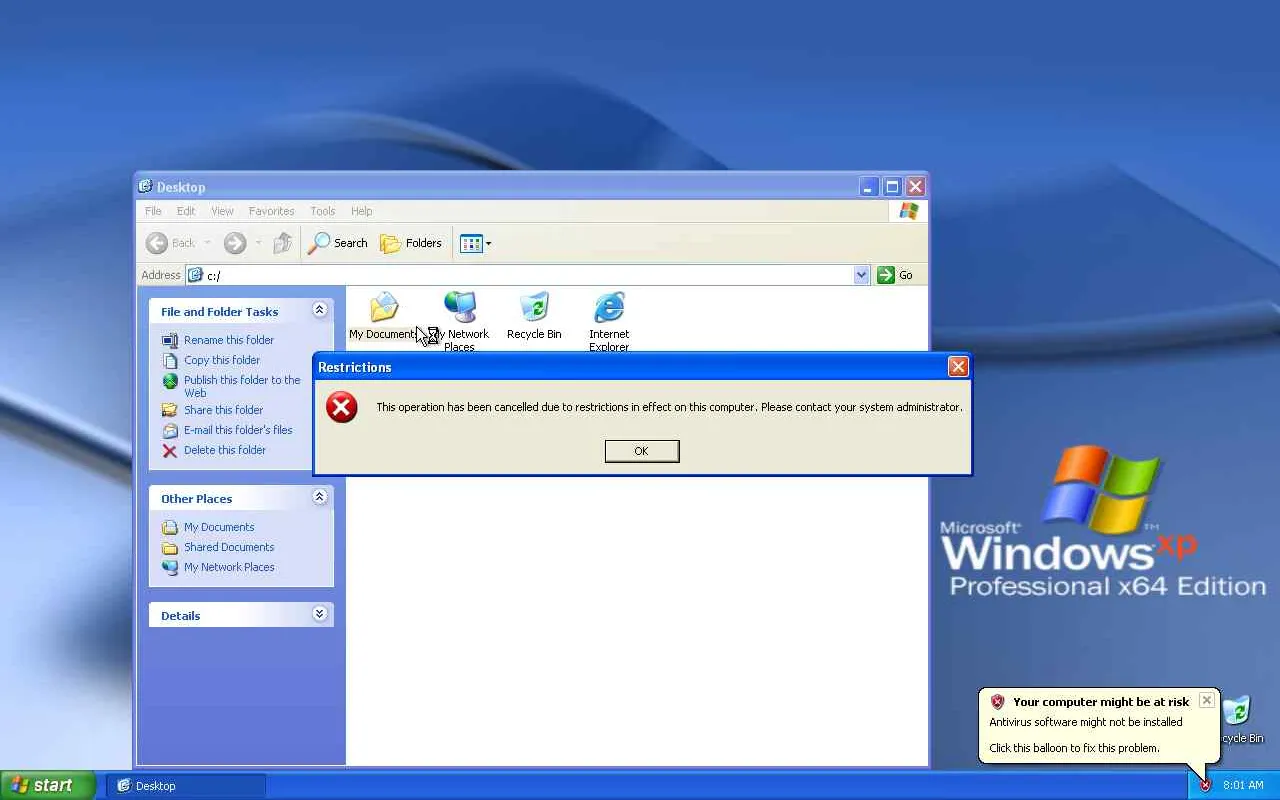
Task: Click the Desktop taskbar button
Action: point(186,786)
